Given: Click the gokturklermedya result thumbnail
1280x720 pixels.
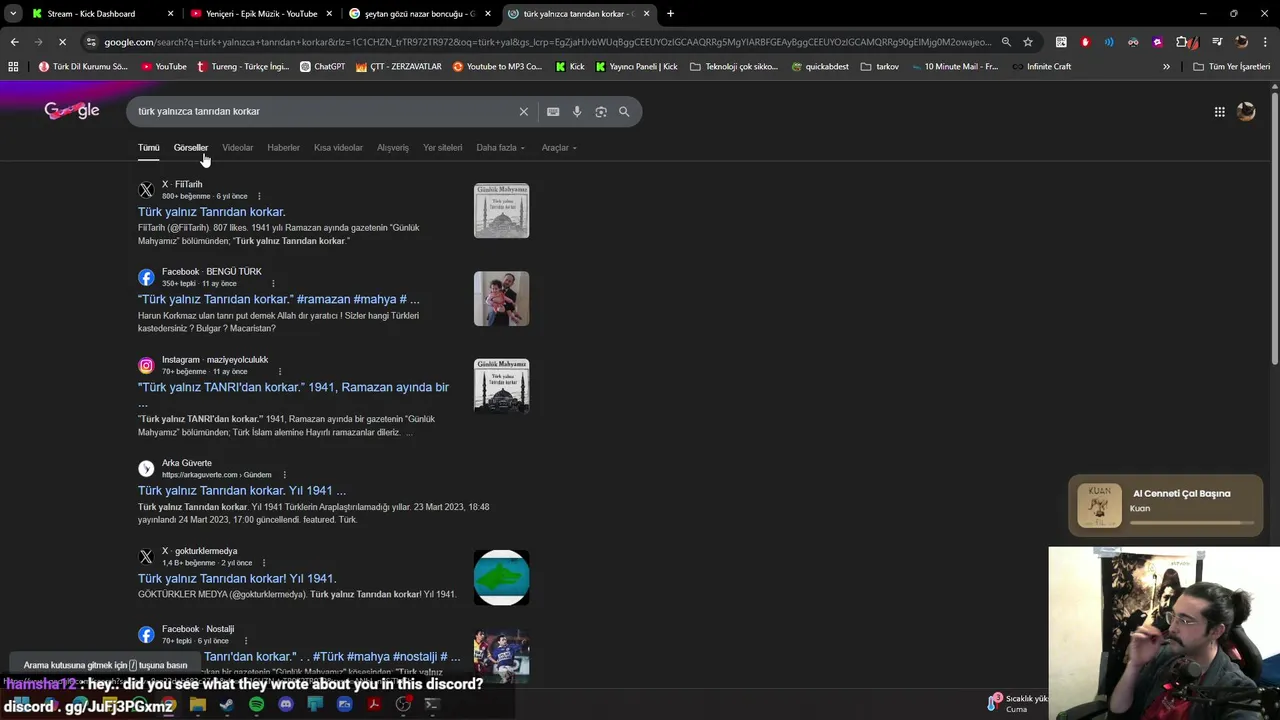Looking at the screenshot, I should 501,578.
